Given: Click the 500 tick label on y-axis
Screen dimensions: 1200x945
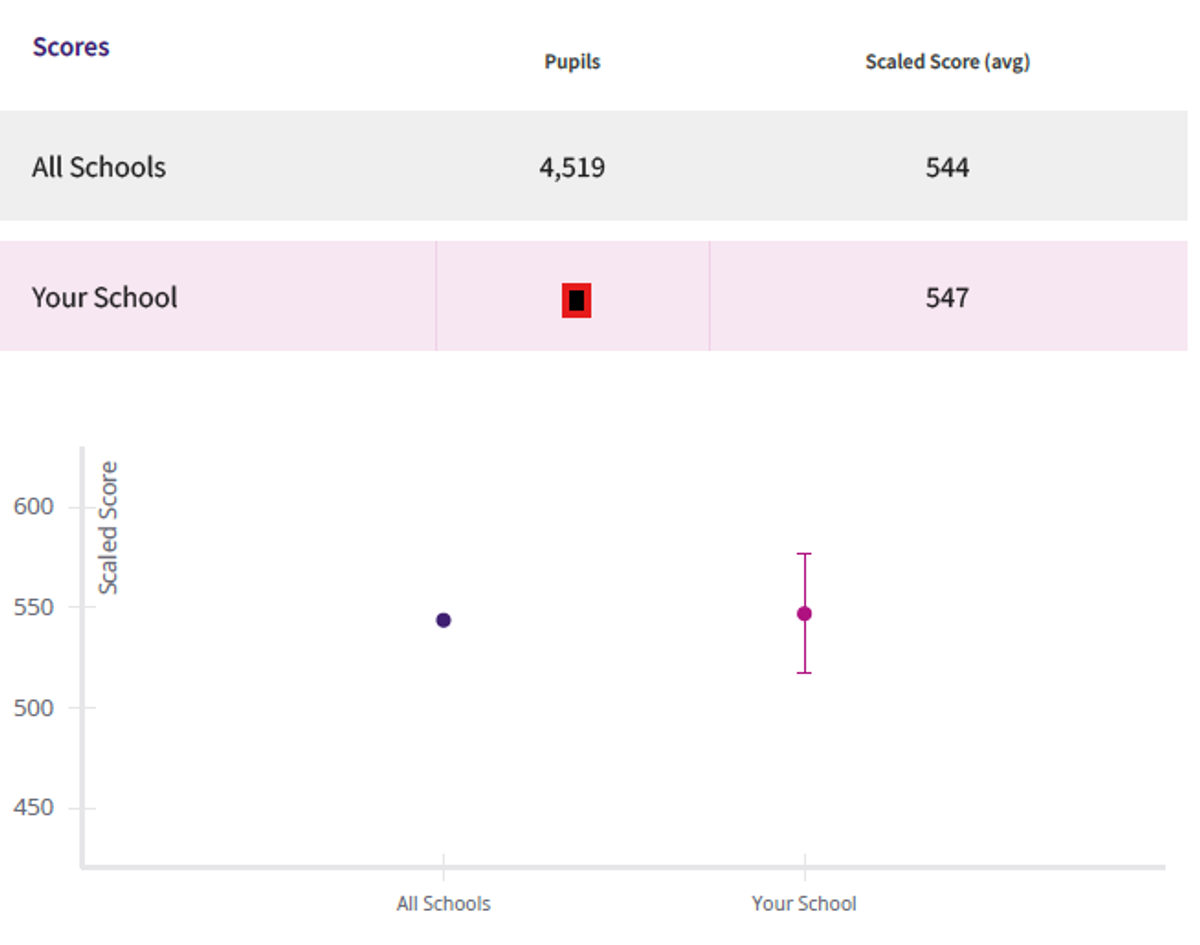Looking at the screenshot, I should pos(34,708).
